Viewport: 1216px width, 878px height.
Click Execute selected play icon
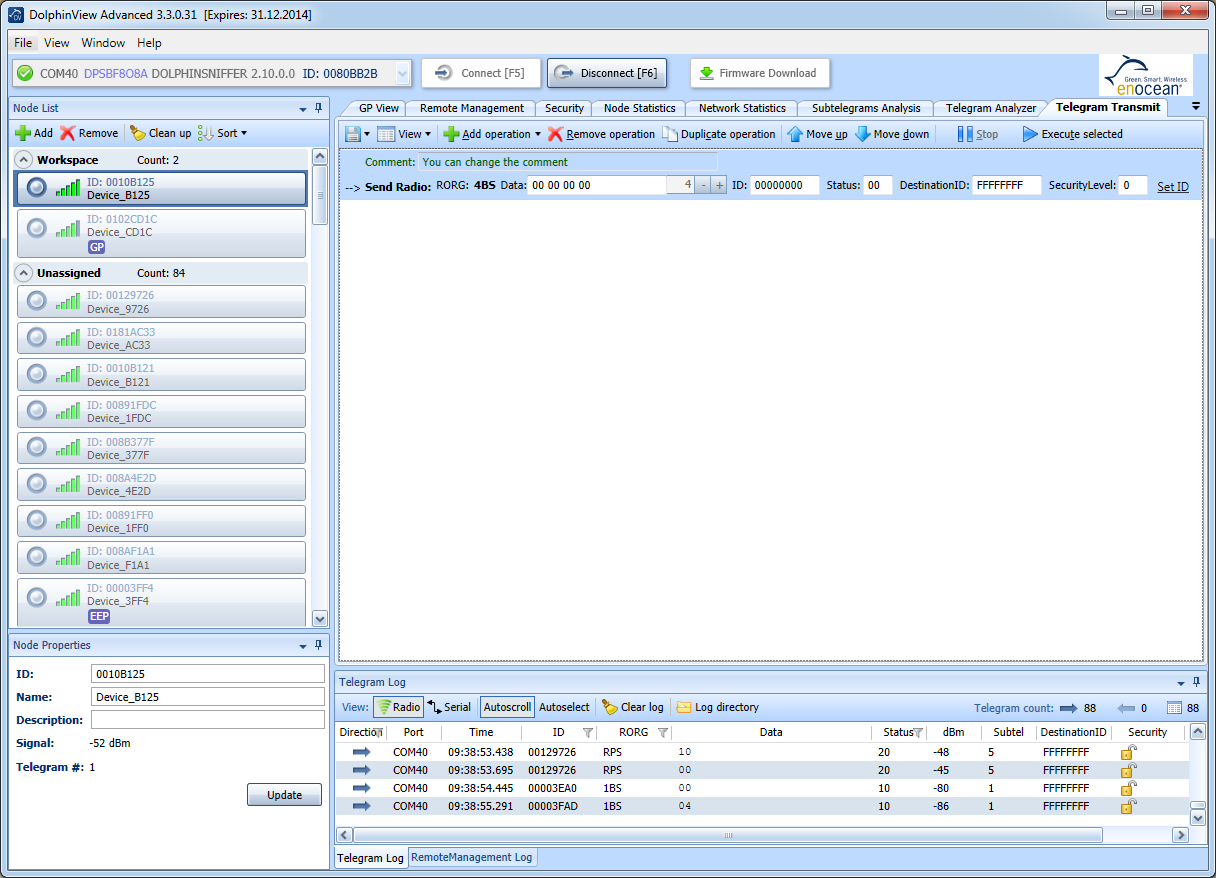pyautogui.click(x=1030, y=134)
